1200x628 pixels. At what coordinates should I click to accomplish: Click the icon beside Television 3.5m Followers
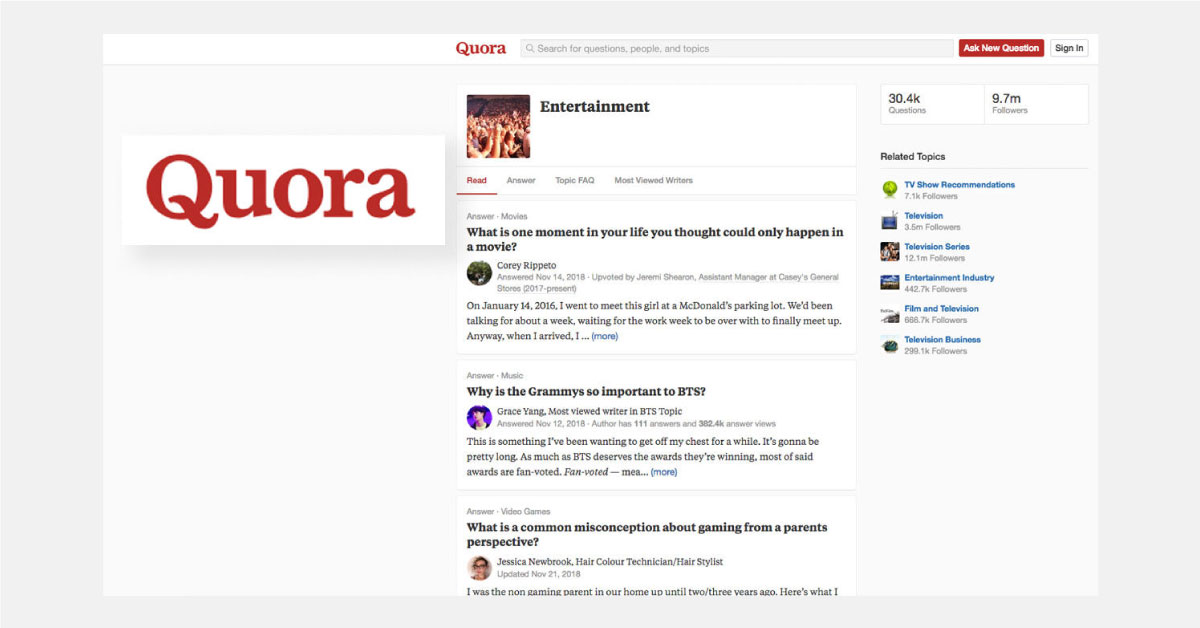pos(890,221)
